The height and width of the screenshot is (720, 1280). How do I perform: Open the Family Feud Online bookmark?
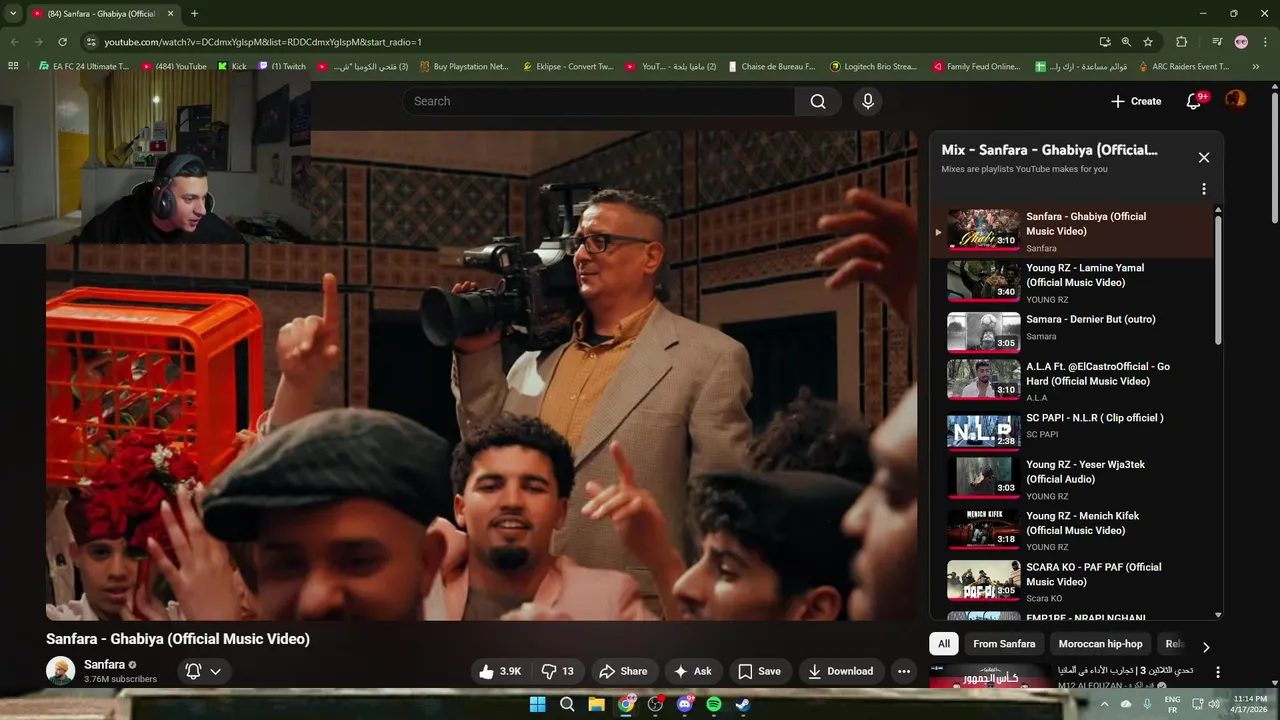[x=976, y=66]
